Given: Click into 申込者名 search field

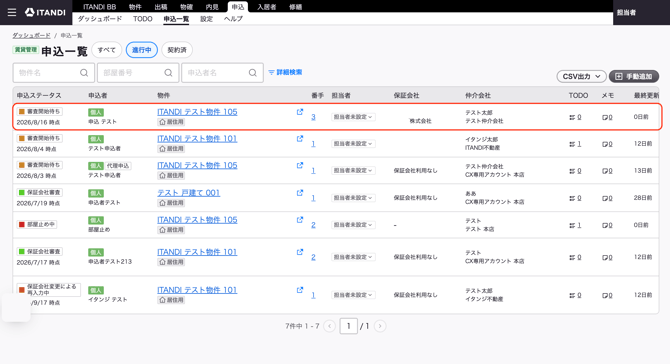Looking at the screenshot, I should point(222,73).
